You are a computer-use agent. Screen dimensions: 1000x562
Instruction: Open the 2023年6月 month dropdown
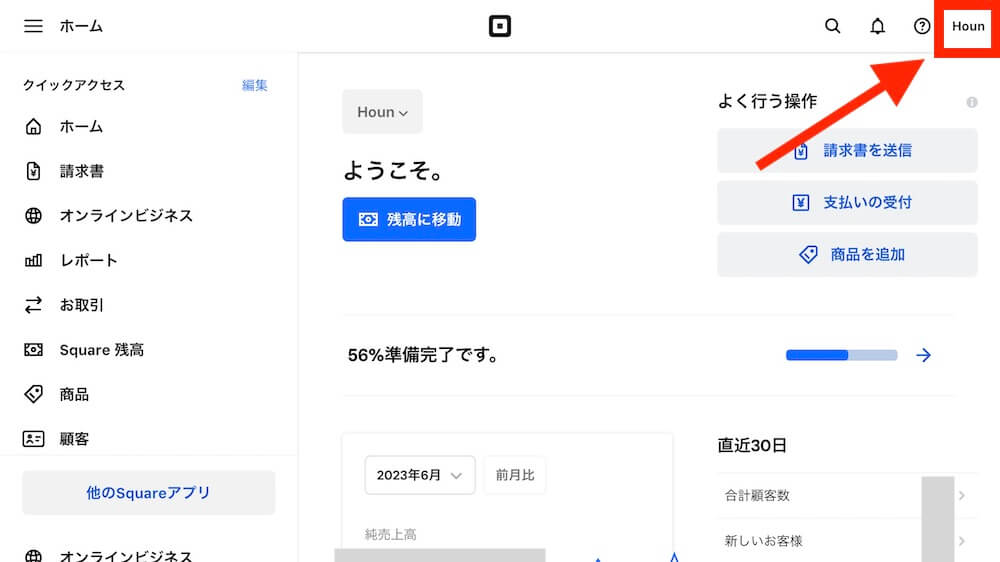tap(420, 475)
